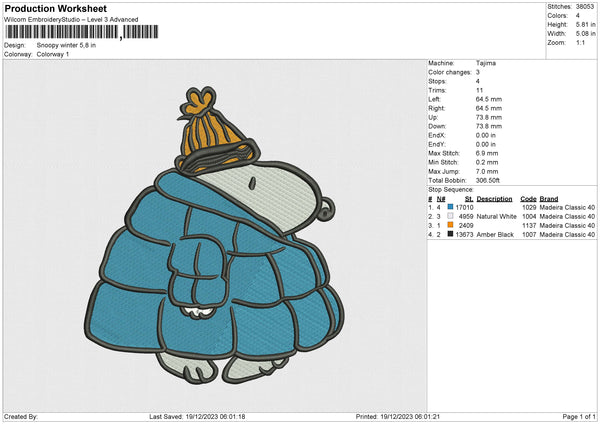This screenshot has width=600, height=424.
Task: Click the blue 17010 thread color swatch
Action: coord(450,207)
